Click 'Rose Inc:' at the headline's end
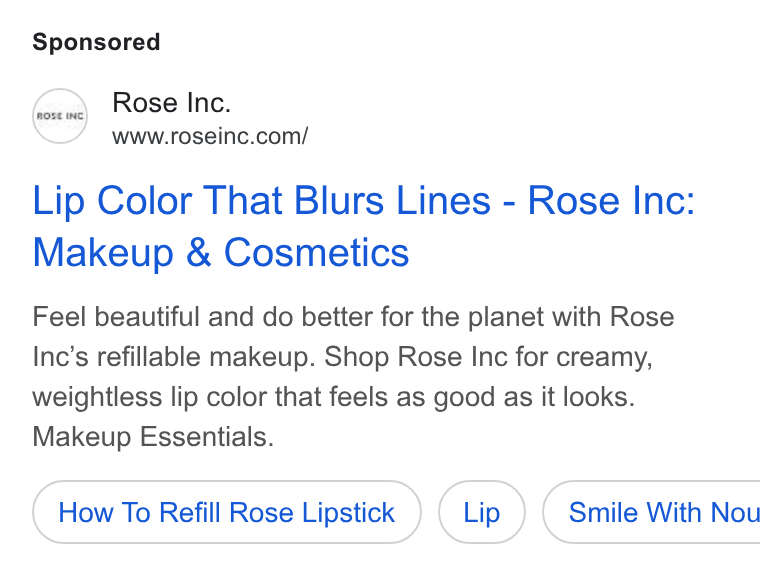Image resolution: width=760 pixels, height=576 pixels. click(x=611, y=201)
